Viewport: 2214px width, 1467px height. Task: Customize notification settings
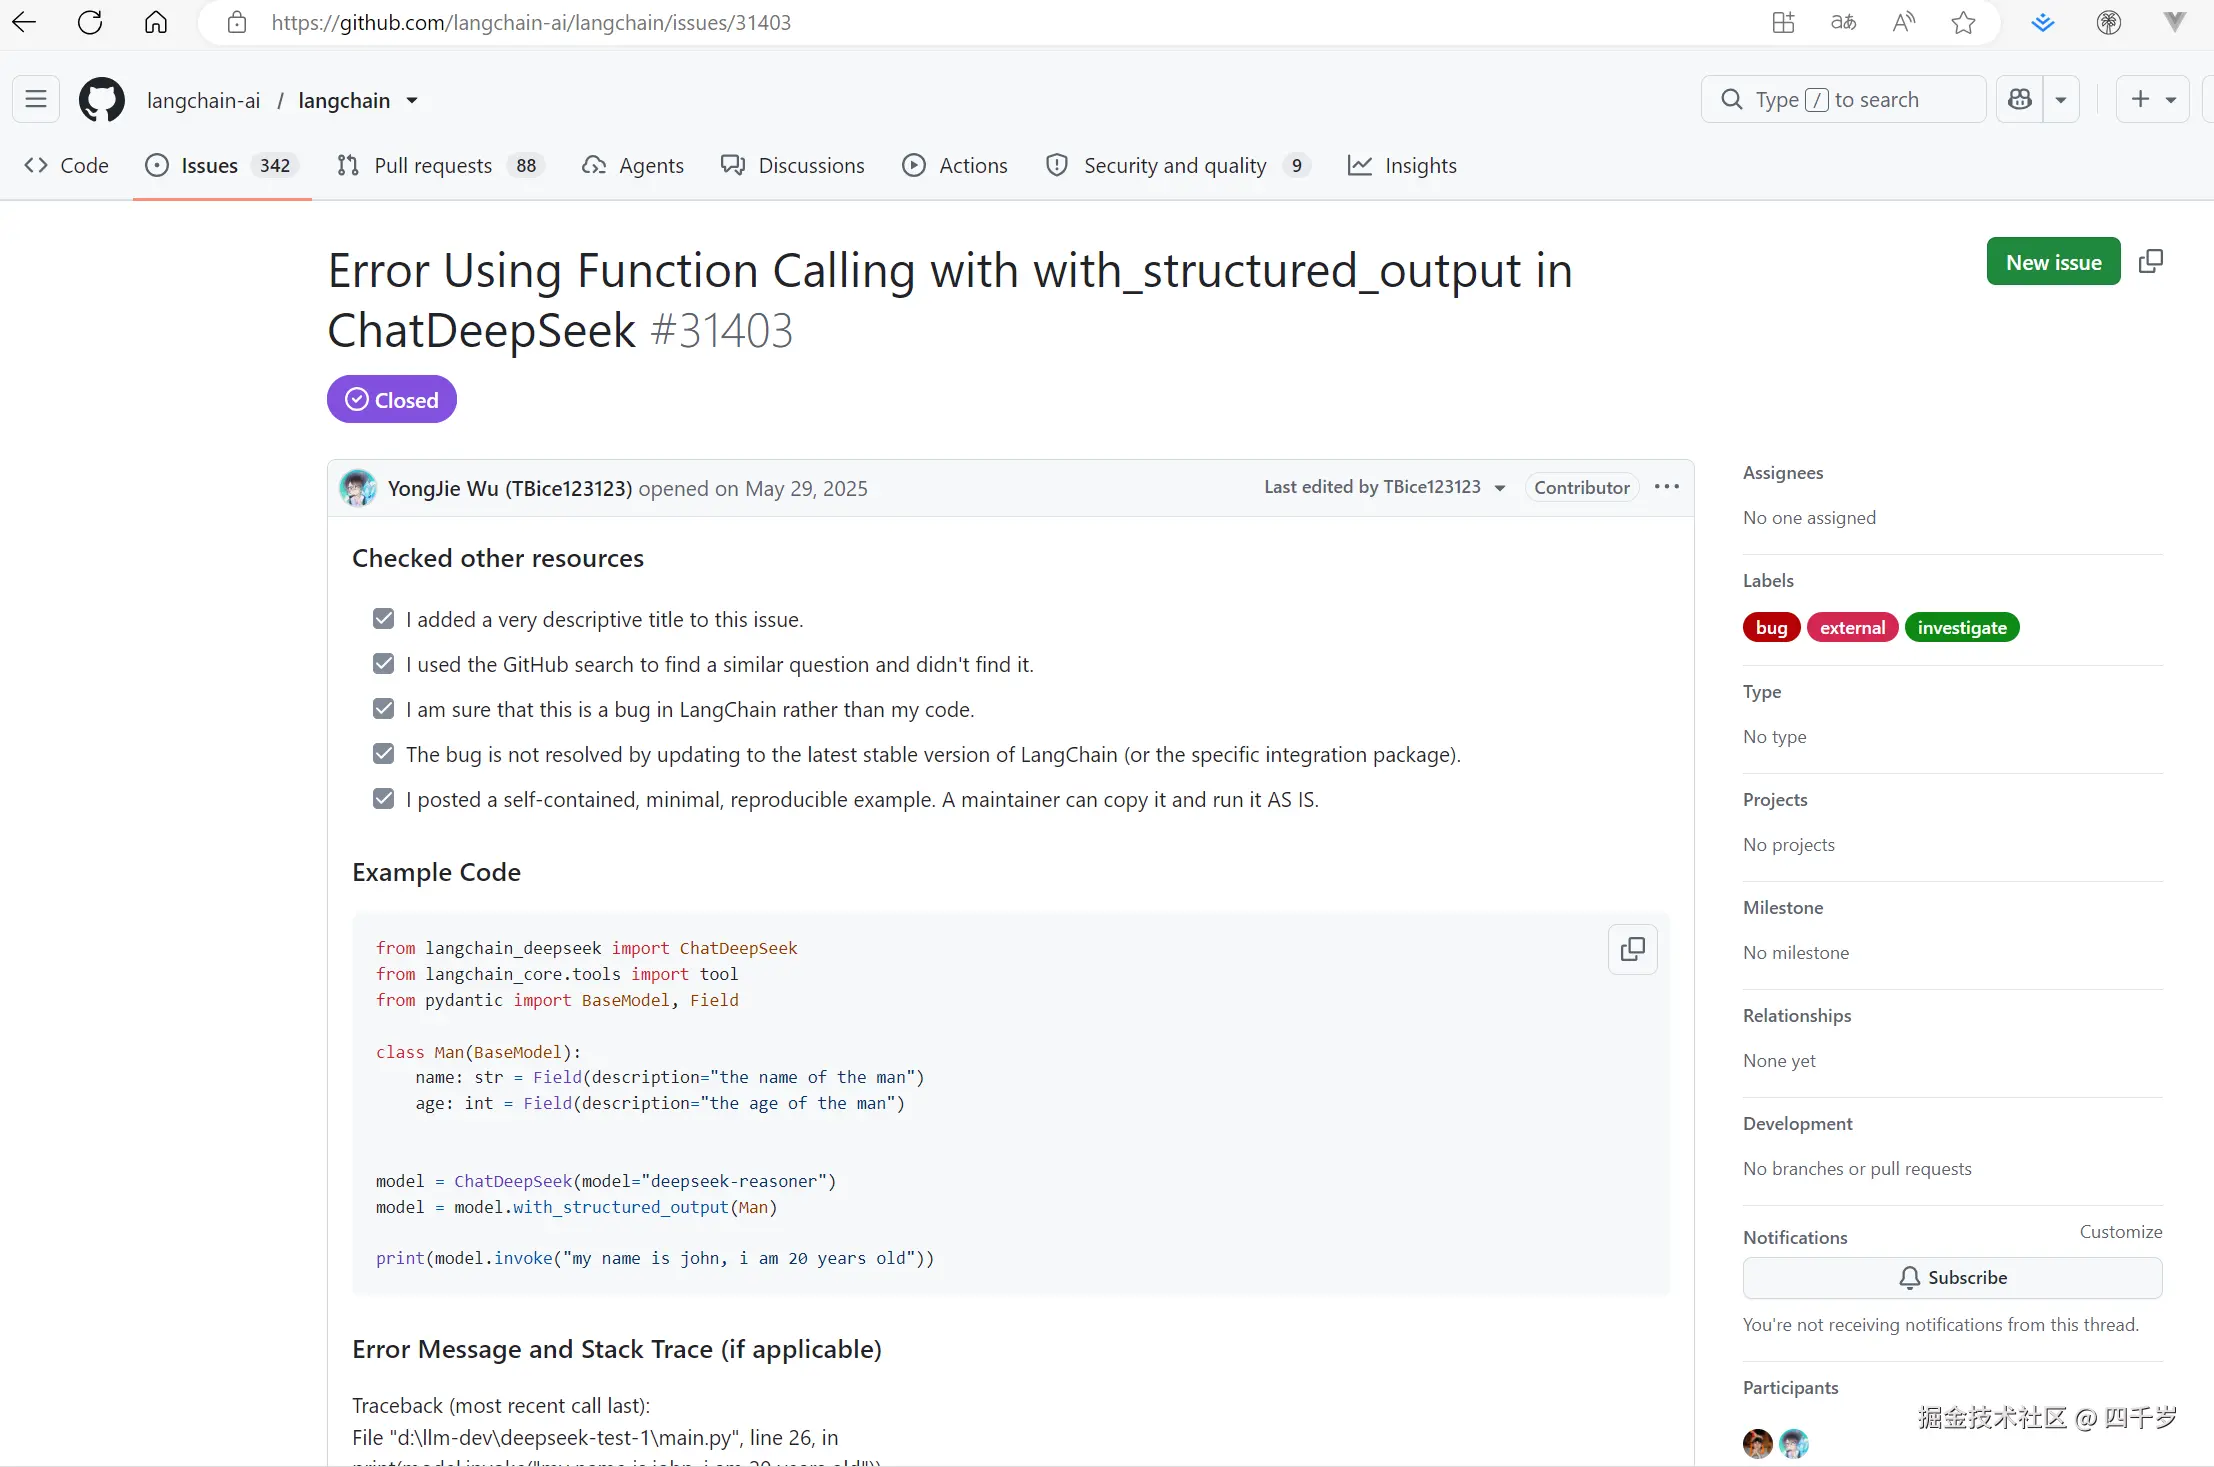2121,1231
